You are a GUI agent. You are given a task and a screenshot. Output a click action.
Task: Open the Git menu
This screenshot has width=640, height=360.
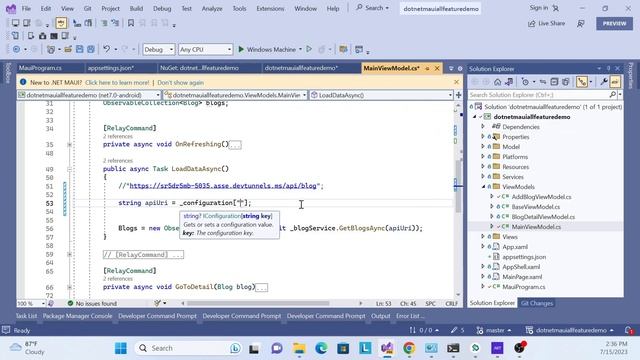87,8
